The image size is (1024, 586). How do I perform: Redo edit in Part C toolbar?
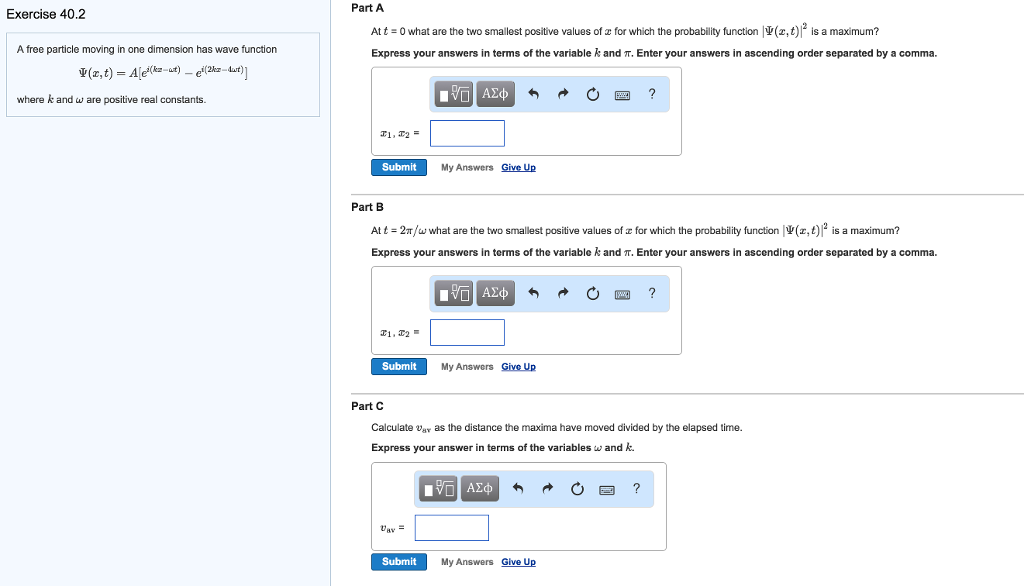(x=547, y=489)
